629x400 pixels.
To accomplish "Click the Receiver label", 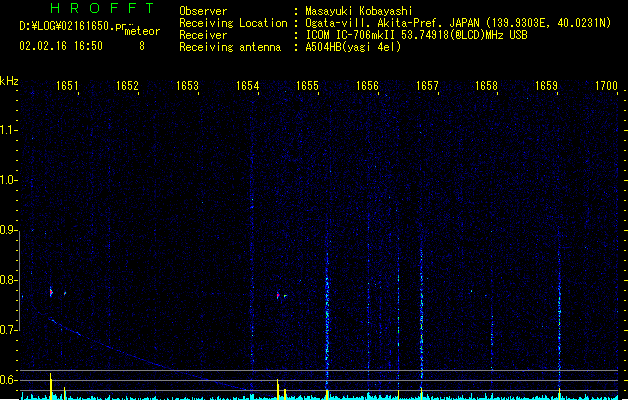I will pos(203,35).
